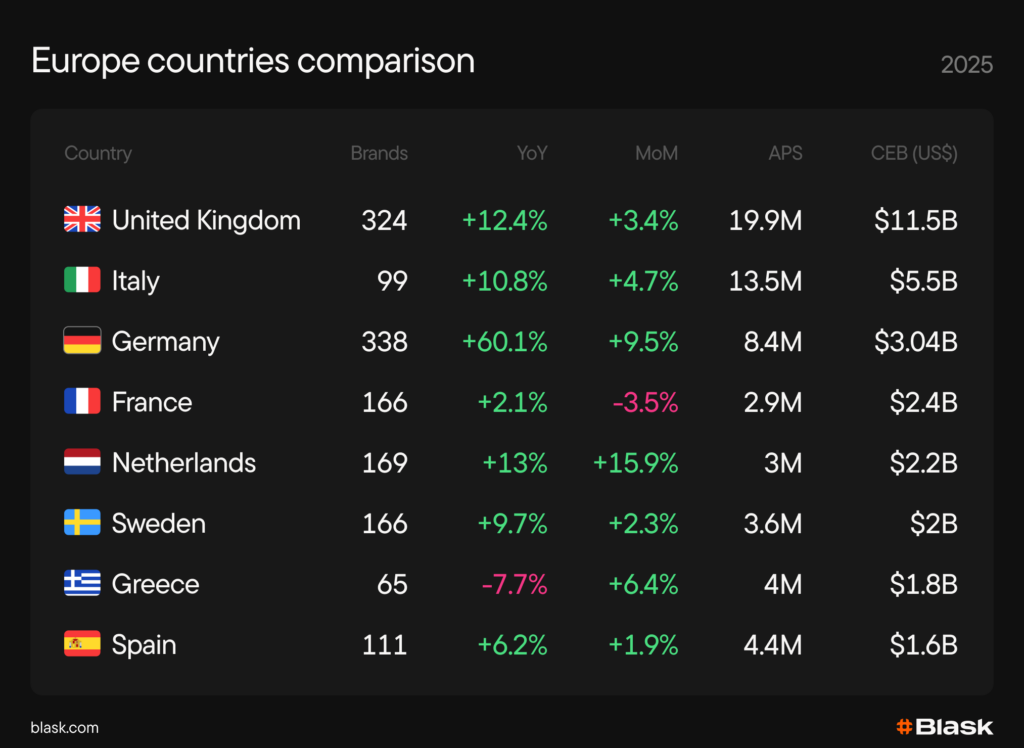Image resolution: width=1024 pixels, height=748 pixels.
Task: Click the Italy flag icon
Action: [x=82, y=281]
